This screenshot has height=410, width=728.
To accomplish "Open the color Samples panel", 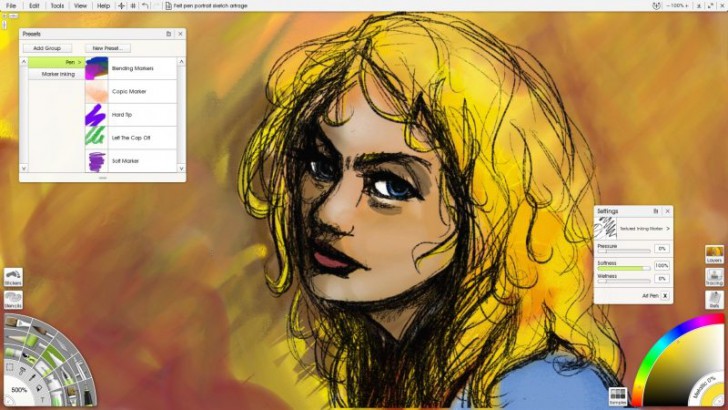I will click(618, 397).
